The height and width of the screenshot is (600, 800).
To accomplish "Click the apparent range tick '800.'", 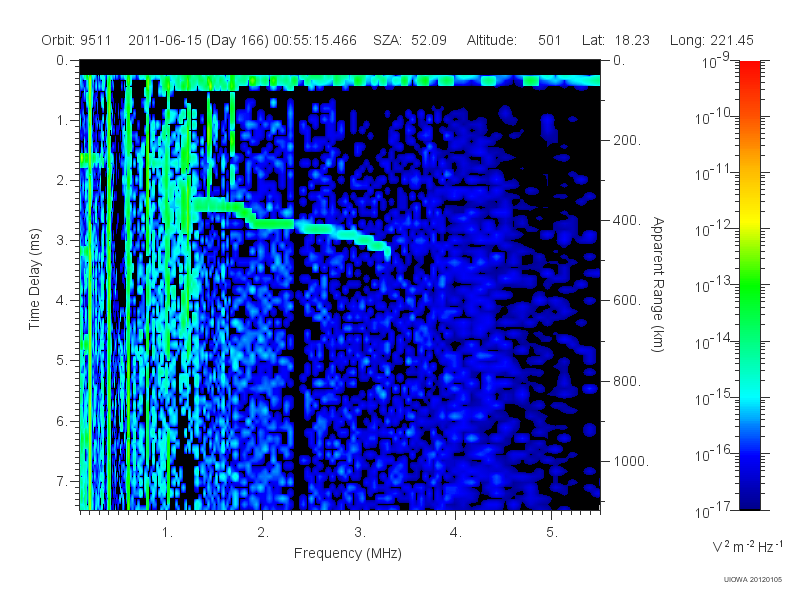I will [x=627, y=381].
